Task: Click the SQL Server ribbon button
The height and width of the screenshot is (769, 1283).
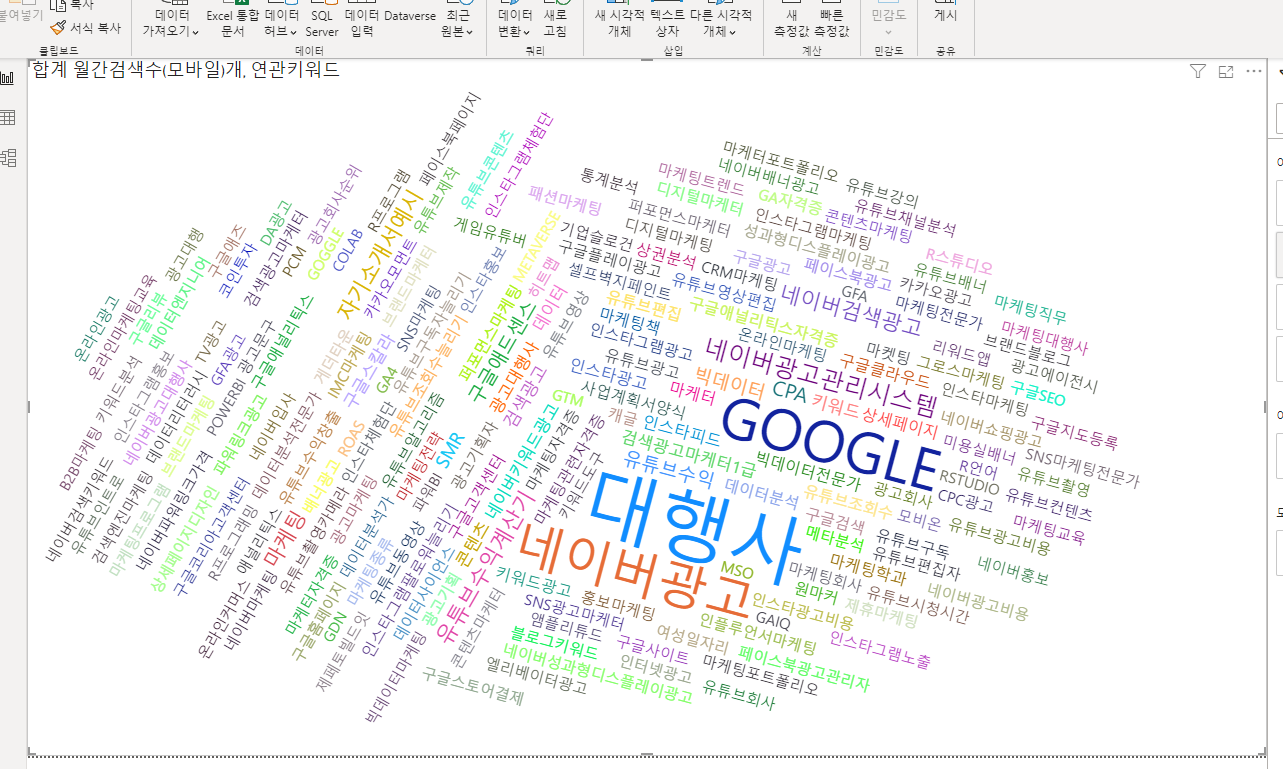Action: coord(322,23)
